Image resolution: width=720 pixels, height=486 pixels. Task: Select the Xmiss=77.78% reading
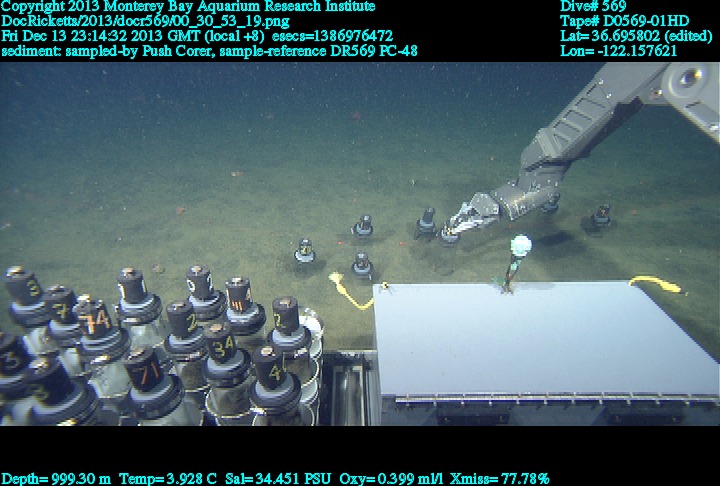point(500,479)
